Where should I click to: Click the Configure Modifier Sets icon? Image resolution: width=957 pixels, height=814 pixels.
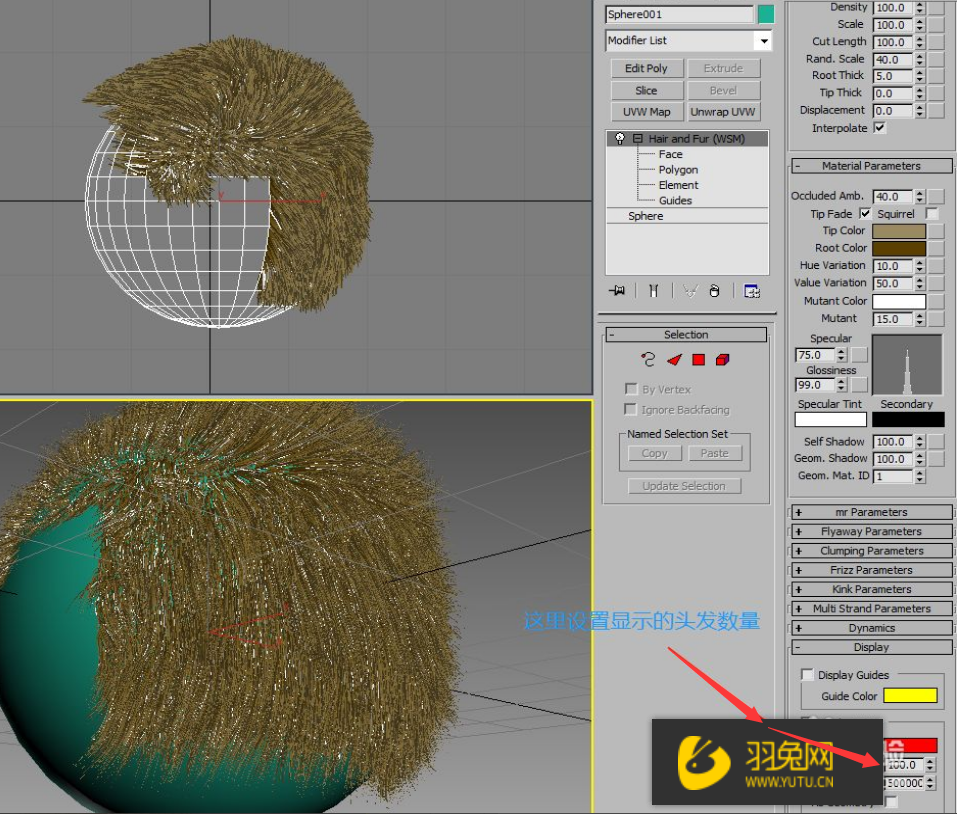click(x=752, y=291)
